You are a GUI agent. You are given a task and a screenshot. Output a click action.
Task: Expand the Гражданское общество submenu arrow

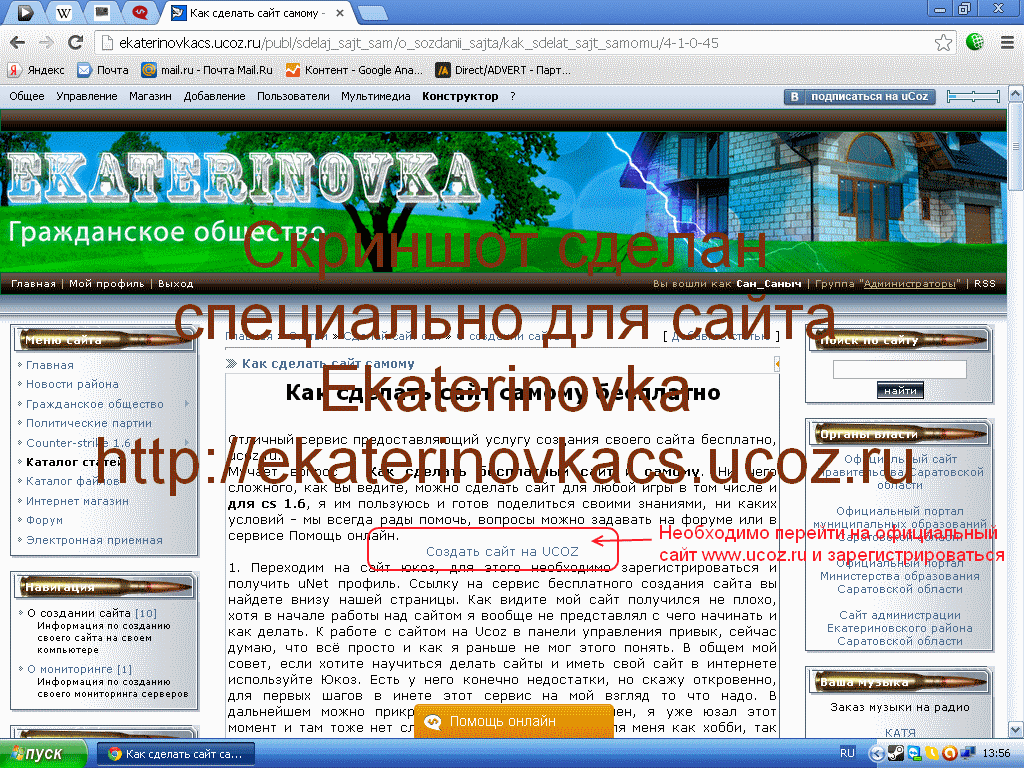187,404
